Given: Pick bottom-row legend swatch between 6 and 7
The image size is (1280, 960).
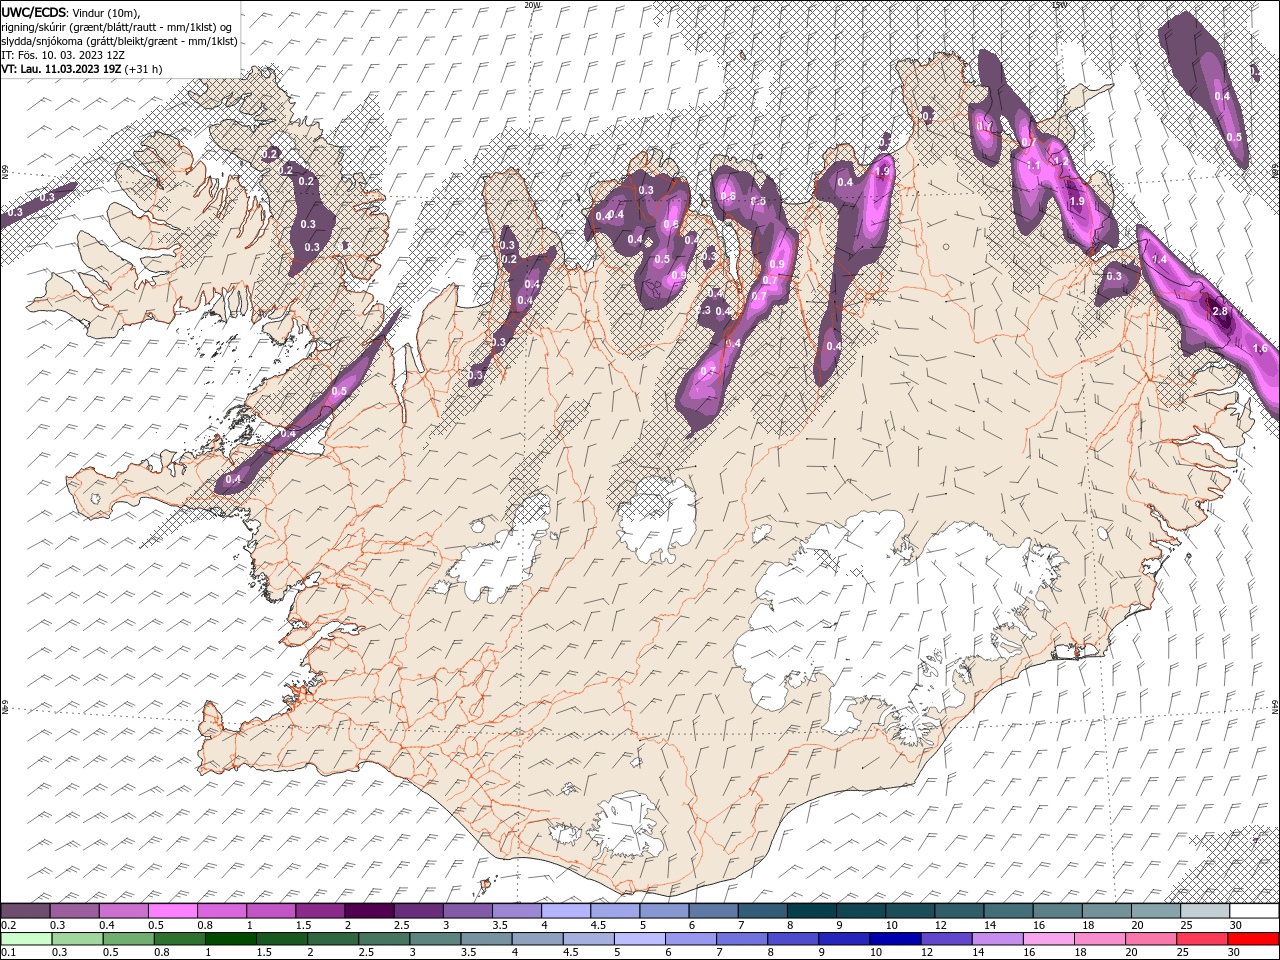Looking at the screenshot, I should click(x=691, y=939).
